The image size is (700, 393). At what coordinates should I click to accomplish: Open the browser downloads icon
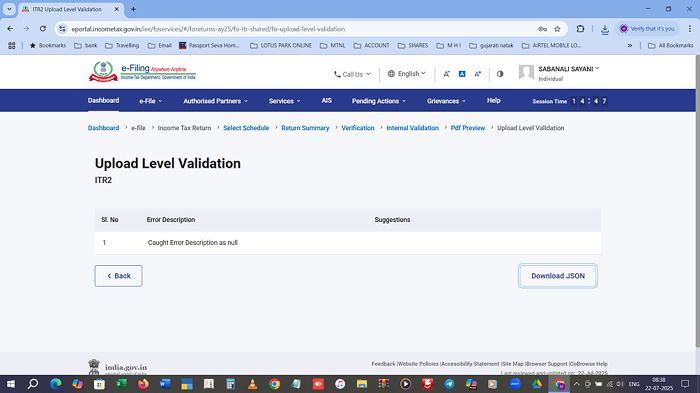605,29
